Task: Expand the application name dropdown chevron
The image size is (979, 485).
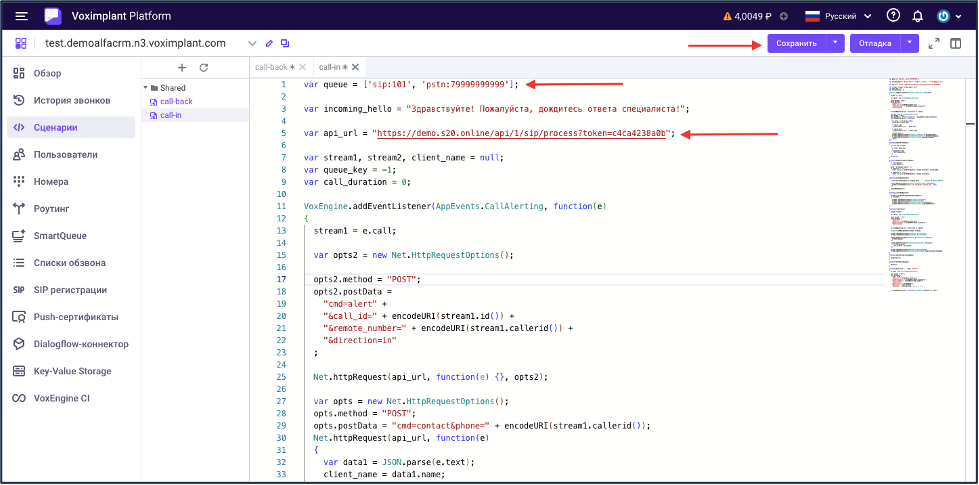Action: tap(252, 44)
